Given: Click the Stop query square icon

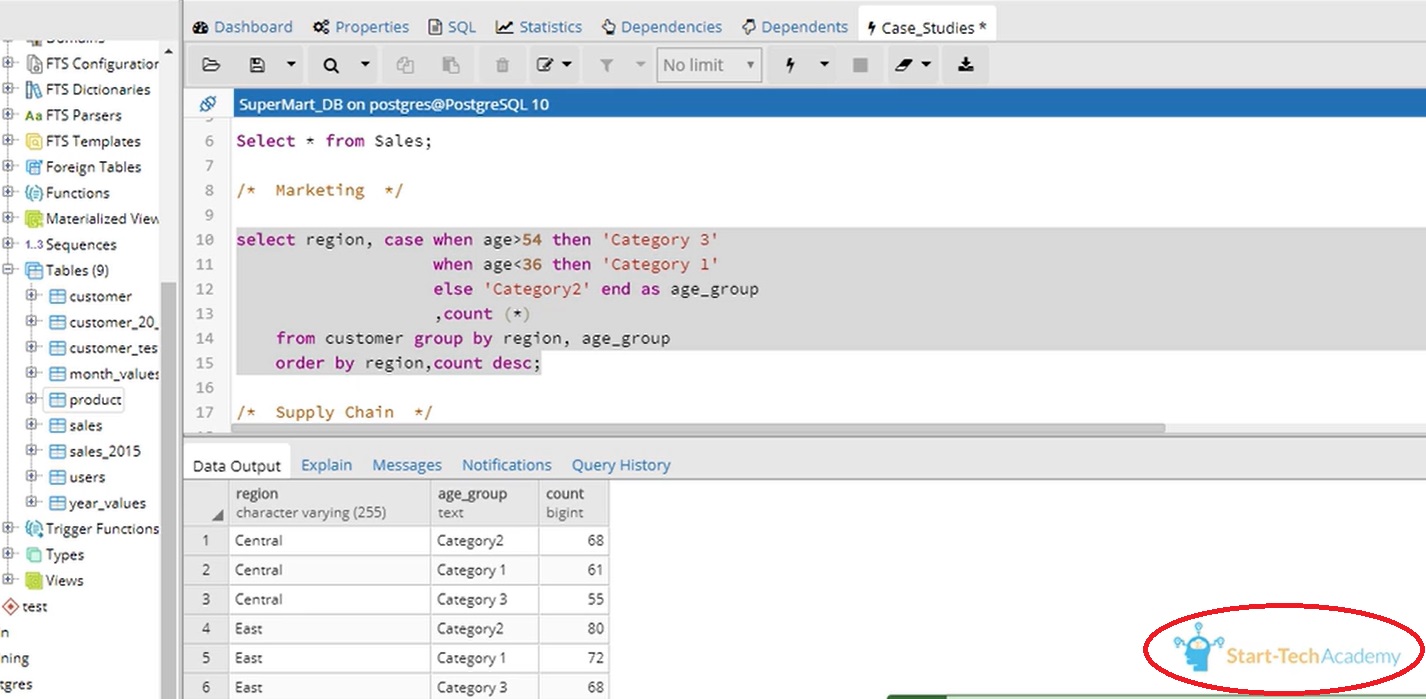Looking at the screenshot, I should click(860, 65).
